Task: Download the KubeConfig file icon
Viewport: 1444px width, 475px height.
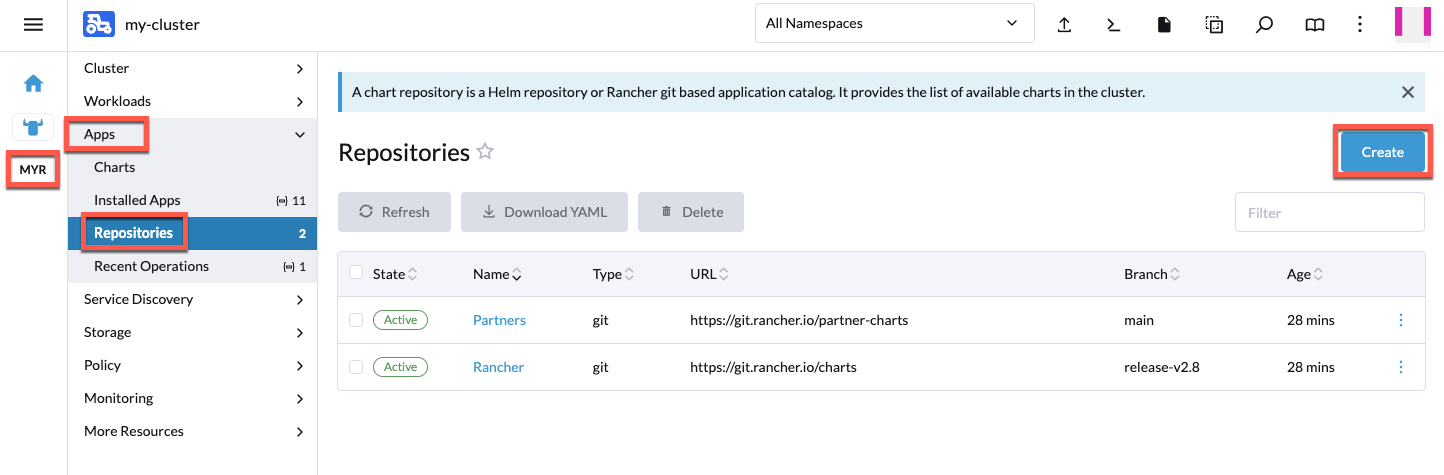Action: coord(1164,25)
